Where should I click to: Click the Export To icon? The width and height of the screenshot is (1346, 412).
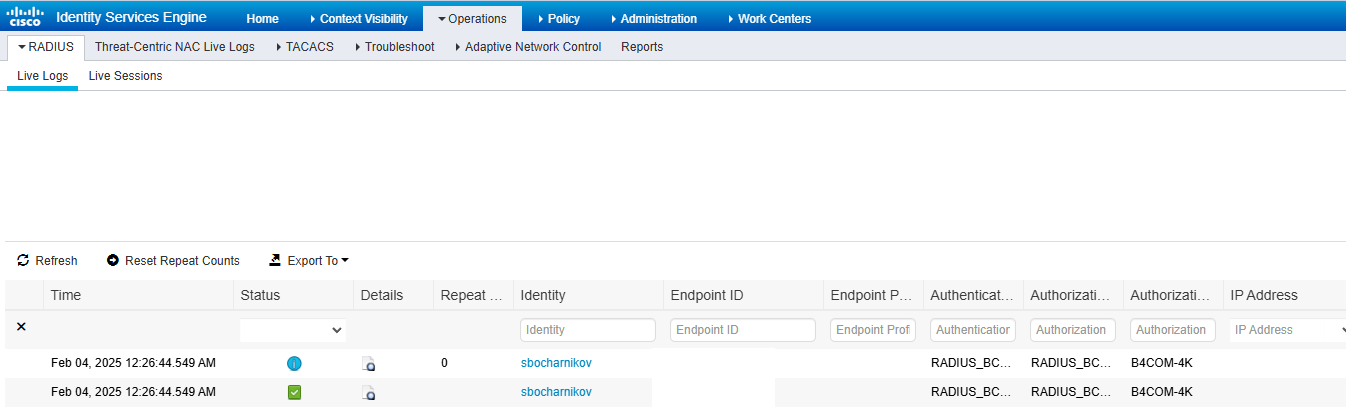(x=275, y=261)
